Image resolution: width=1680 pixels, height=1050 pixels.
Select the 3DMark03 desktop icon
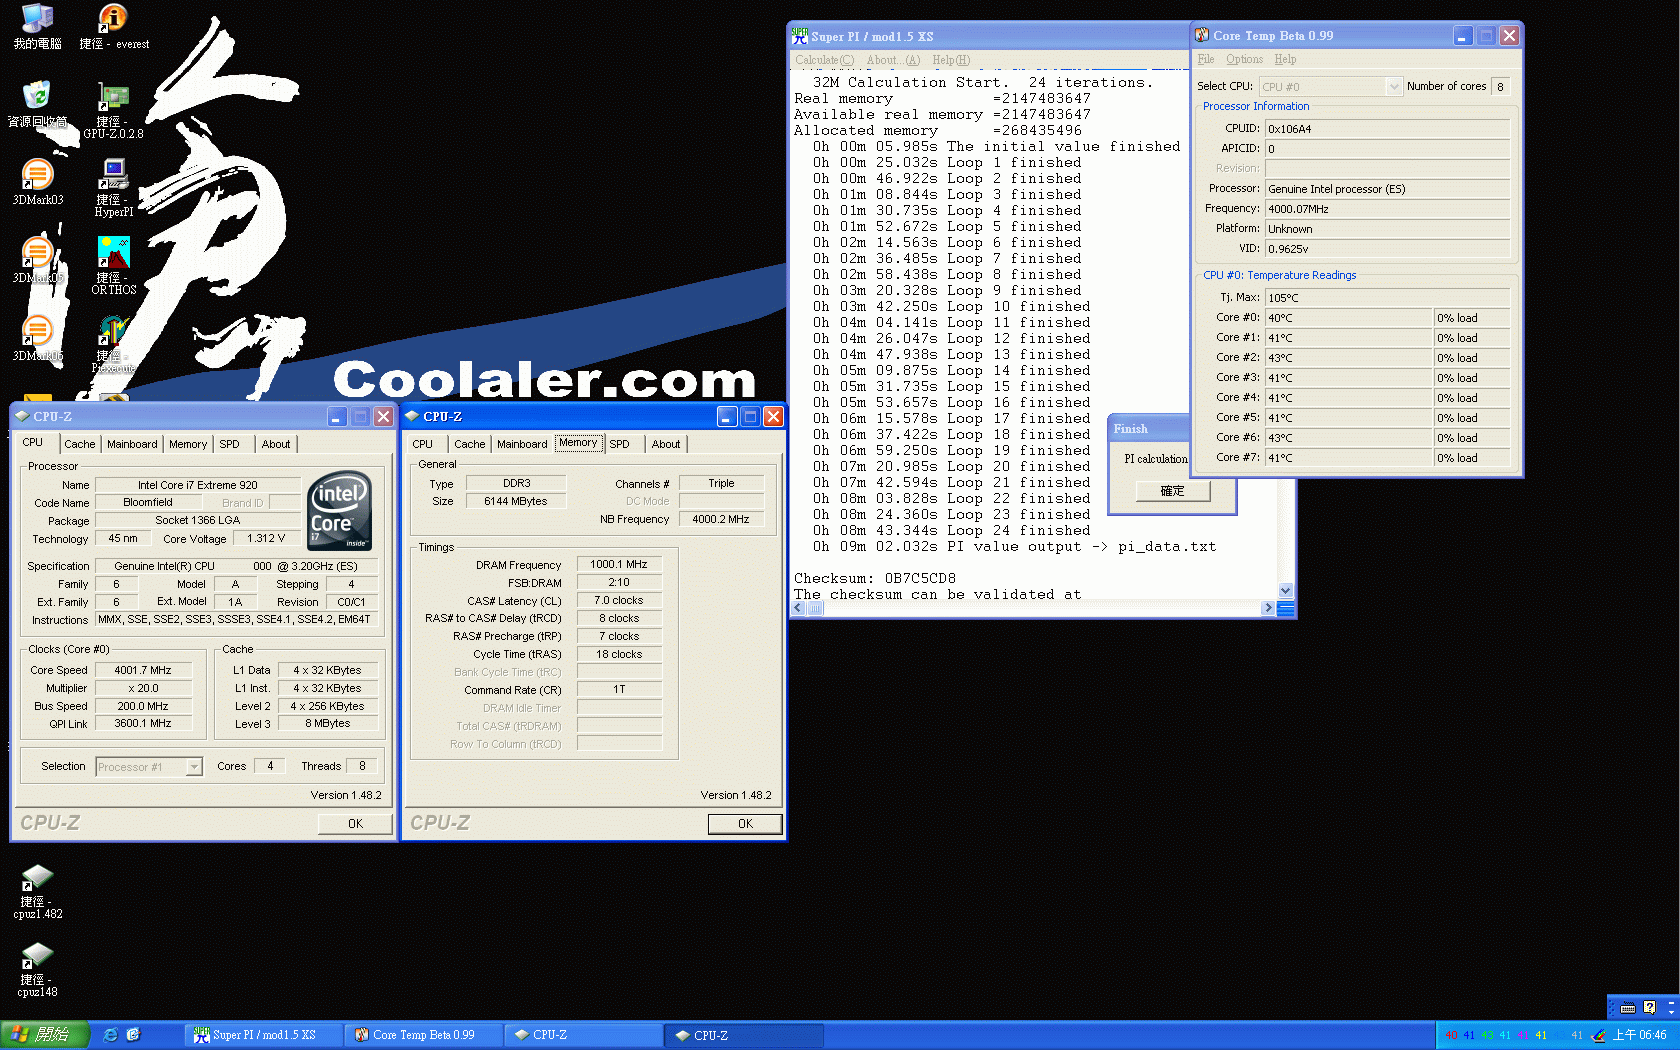point(37,182)
